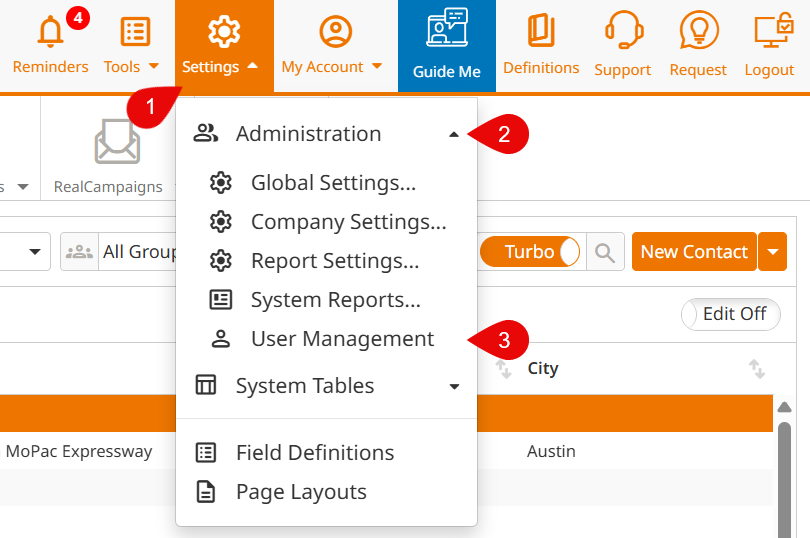Click the Request label
The width and height of the screenshot is (810, 538).
[x=698, y=70]
